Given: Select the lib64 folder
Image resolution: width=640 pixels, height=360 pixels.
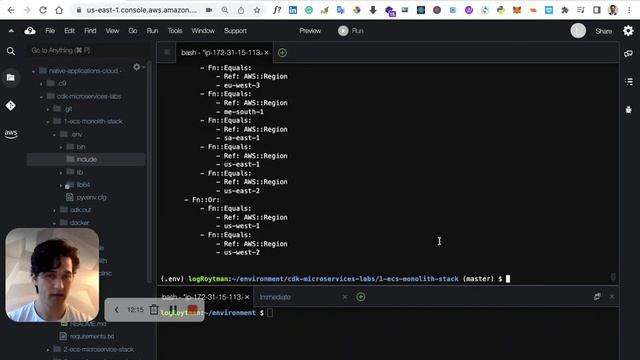Looking at the screenshot, I should coord(83,184).
